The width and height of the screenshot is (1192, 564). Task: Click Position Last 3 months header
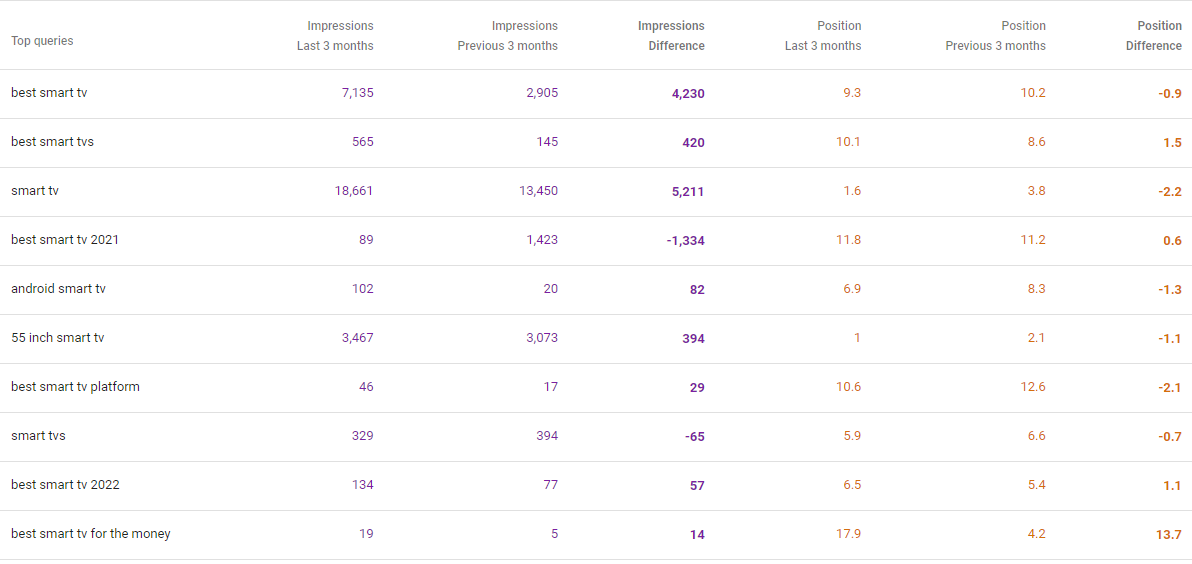tap(823, 36)
